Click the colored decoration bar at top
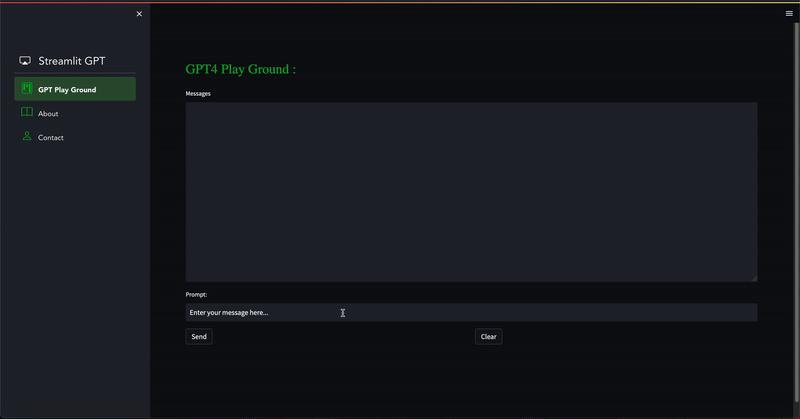This screenshot has height=419, width=800. point(400,2)
